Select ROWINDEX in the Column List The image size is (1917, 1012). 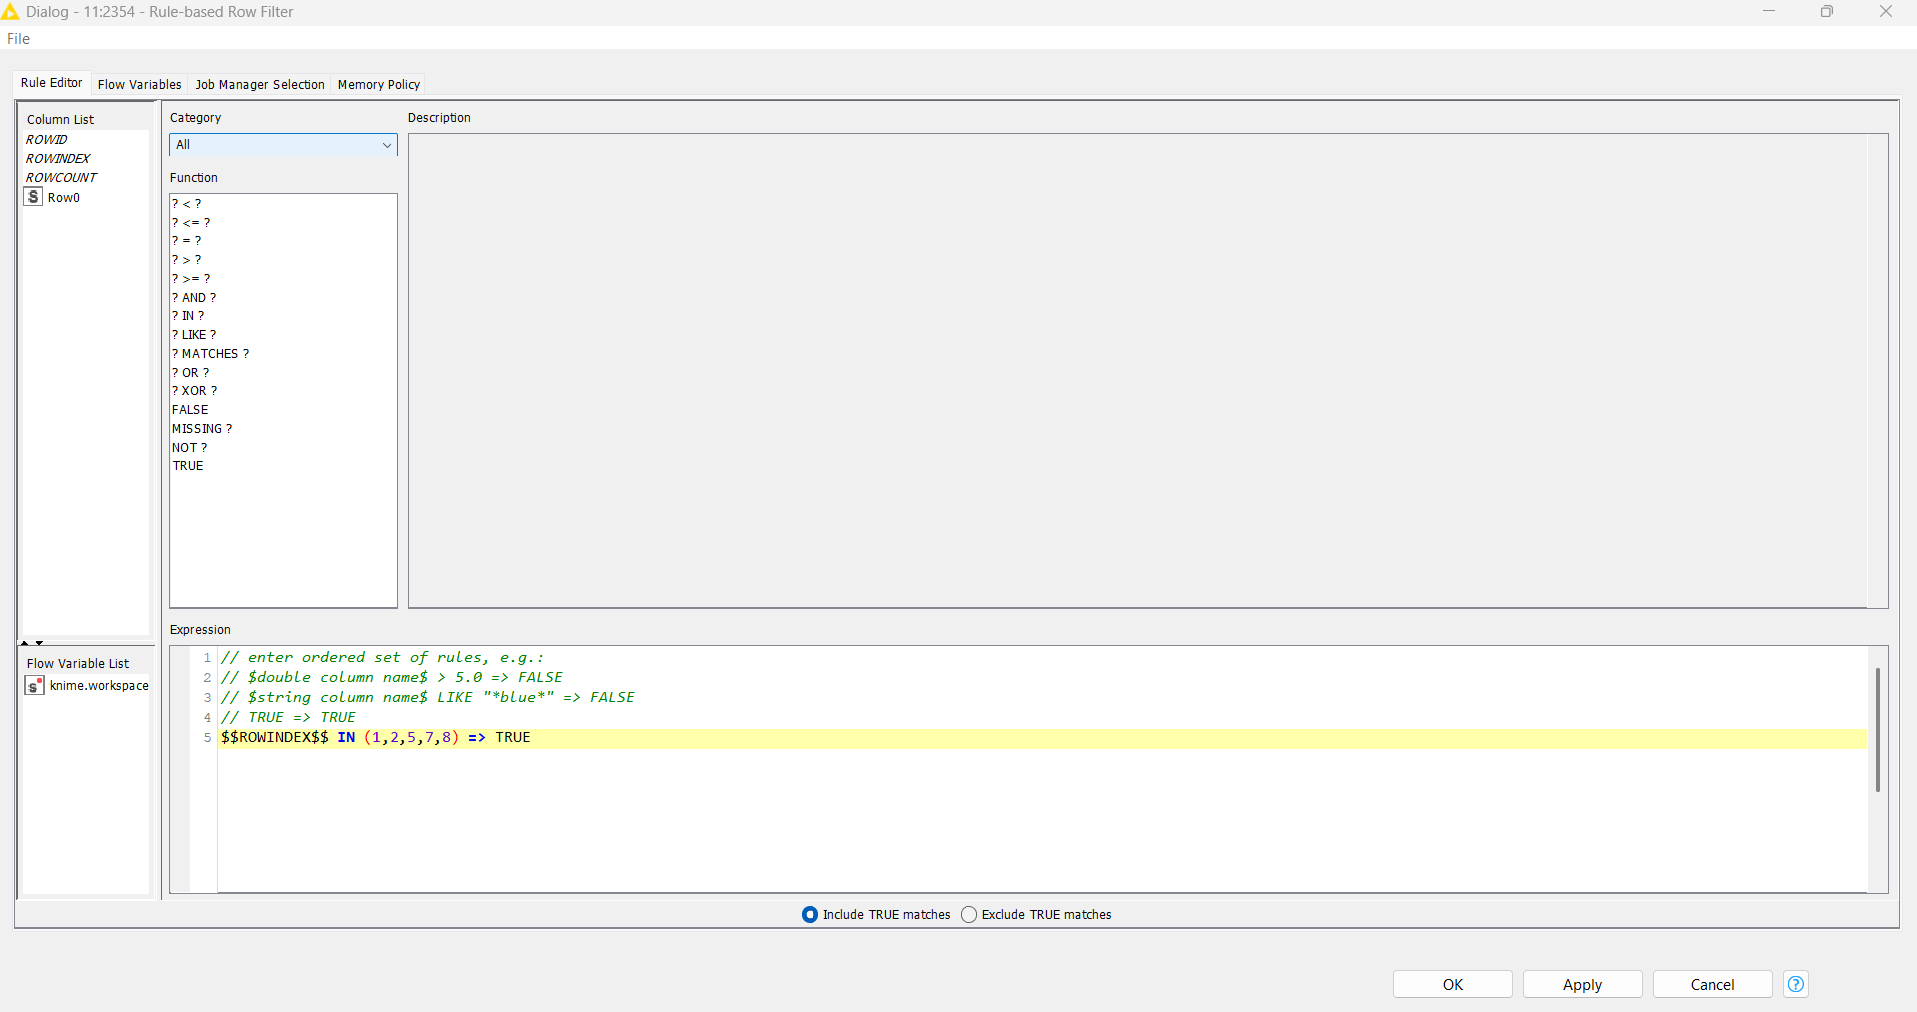coord(58,158)
